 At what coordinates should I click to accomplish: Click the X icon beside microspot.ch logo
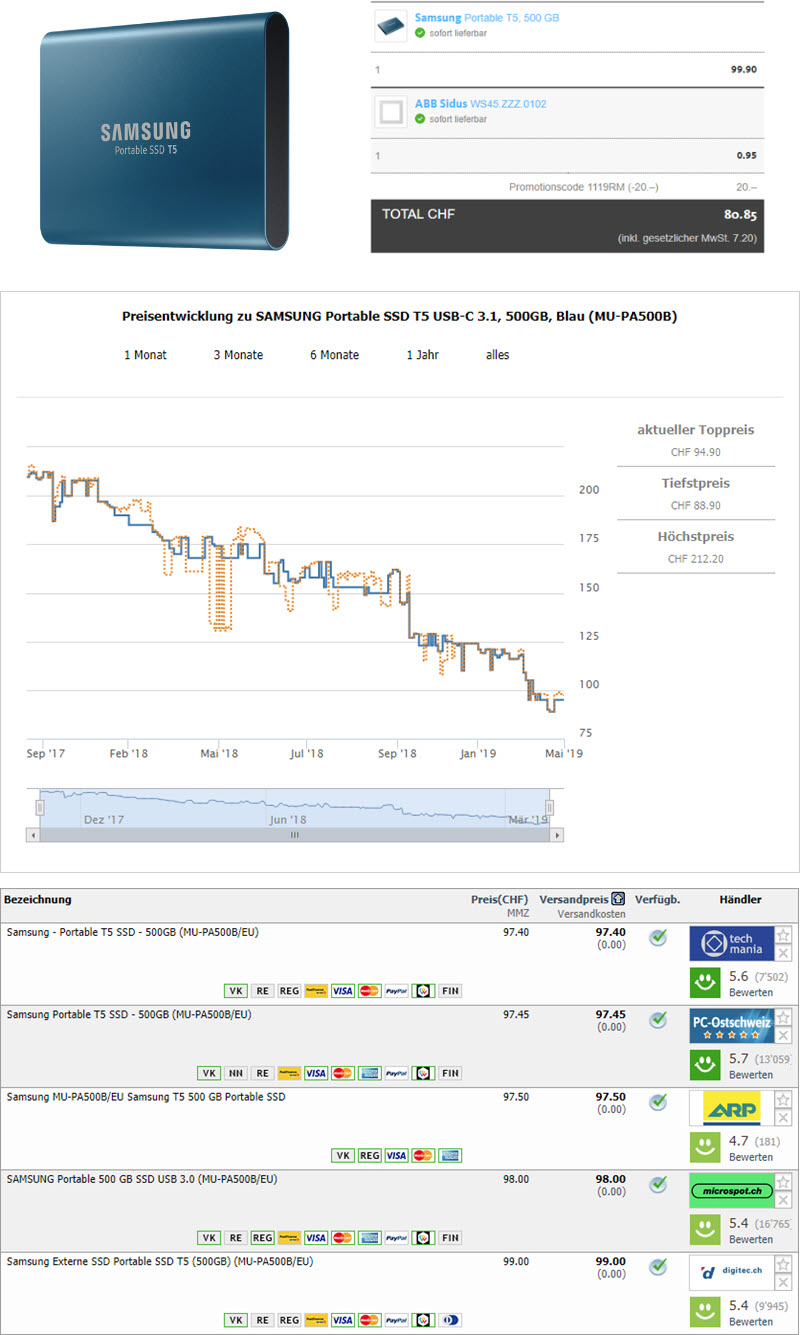pos(783,1199)
